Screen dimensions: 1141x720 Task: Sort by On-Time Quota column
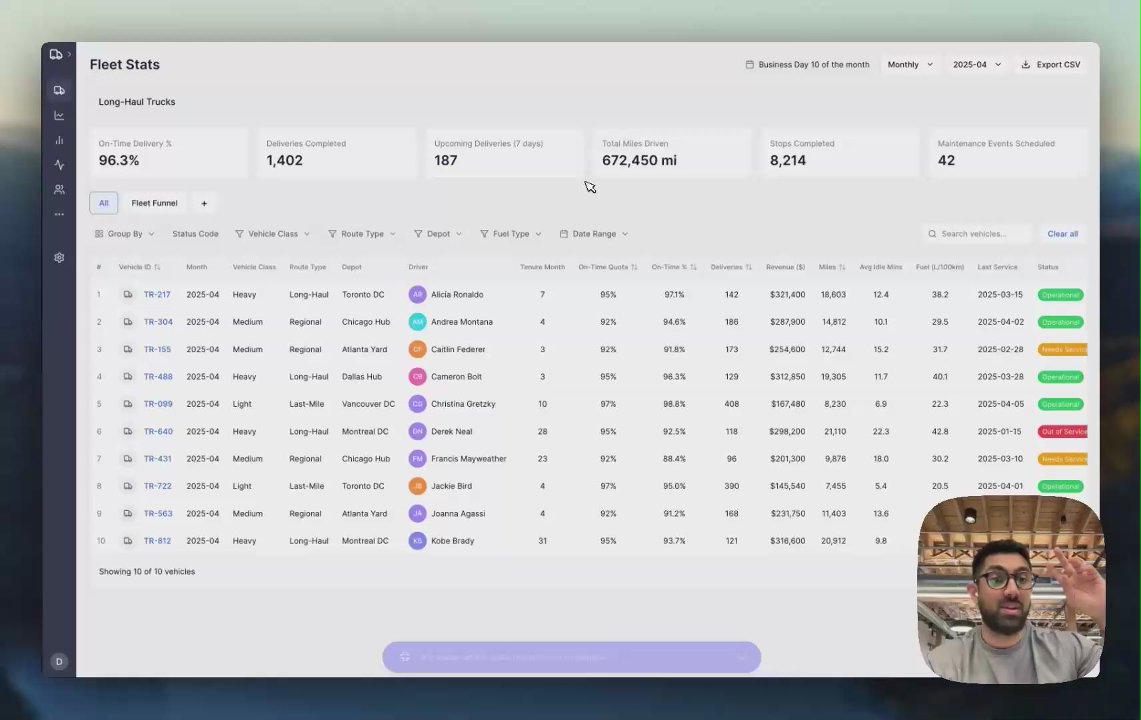(x=608, y=267)
